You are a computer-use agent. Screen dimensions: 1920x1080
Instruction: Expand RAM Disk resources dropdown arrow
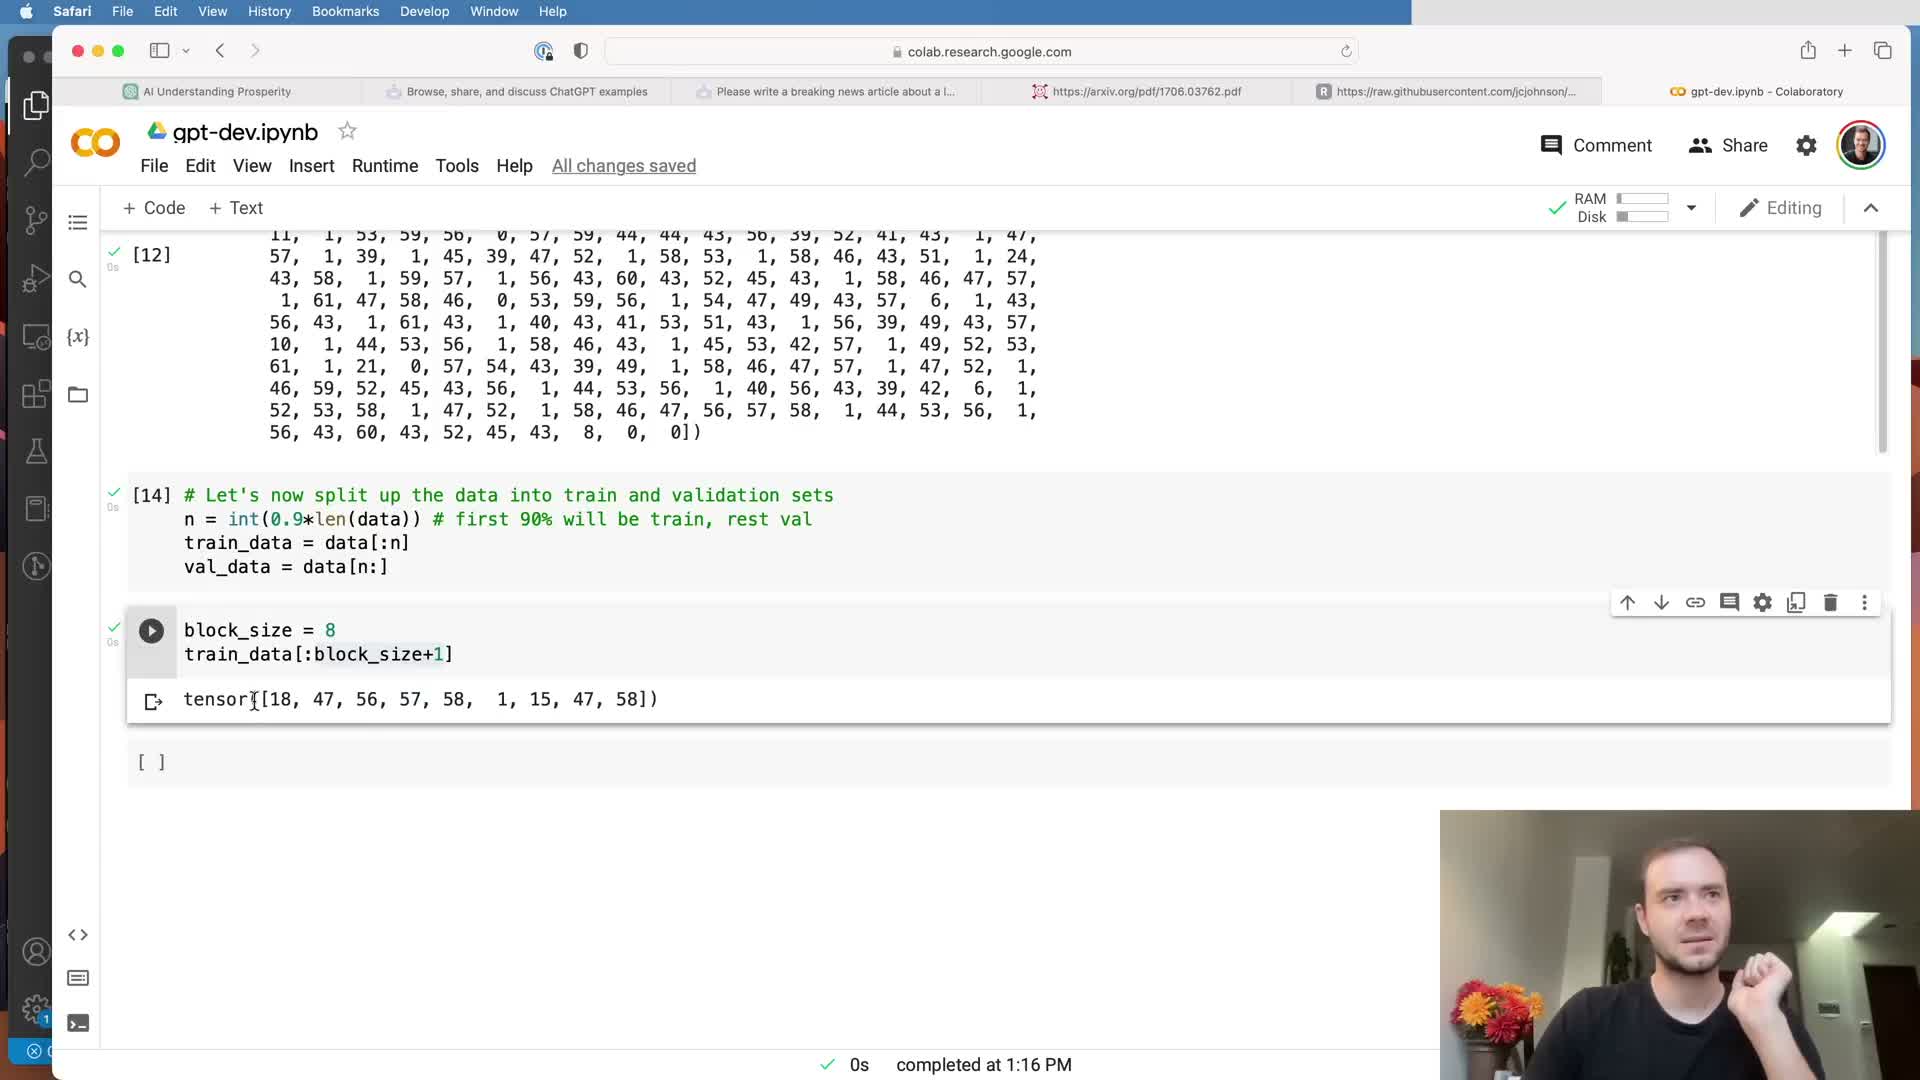point(1691,208)
